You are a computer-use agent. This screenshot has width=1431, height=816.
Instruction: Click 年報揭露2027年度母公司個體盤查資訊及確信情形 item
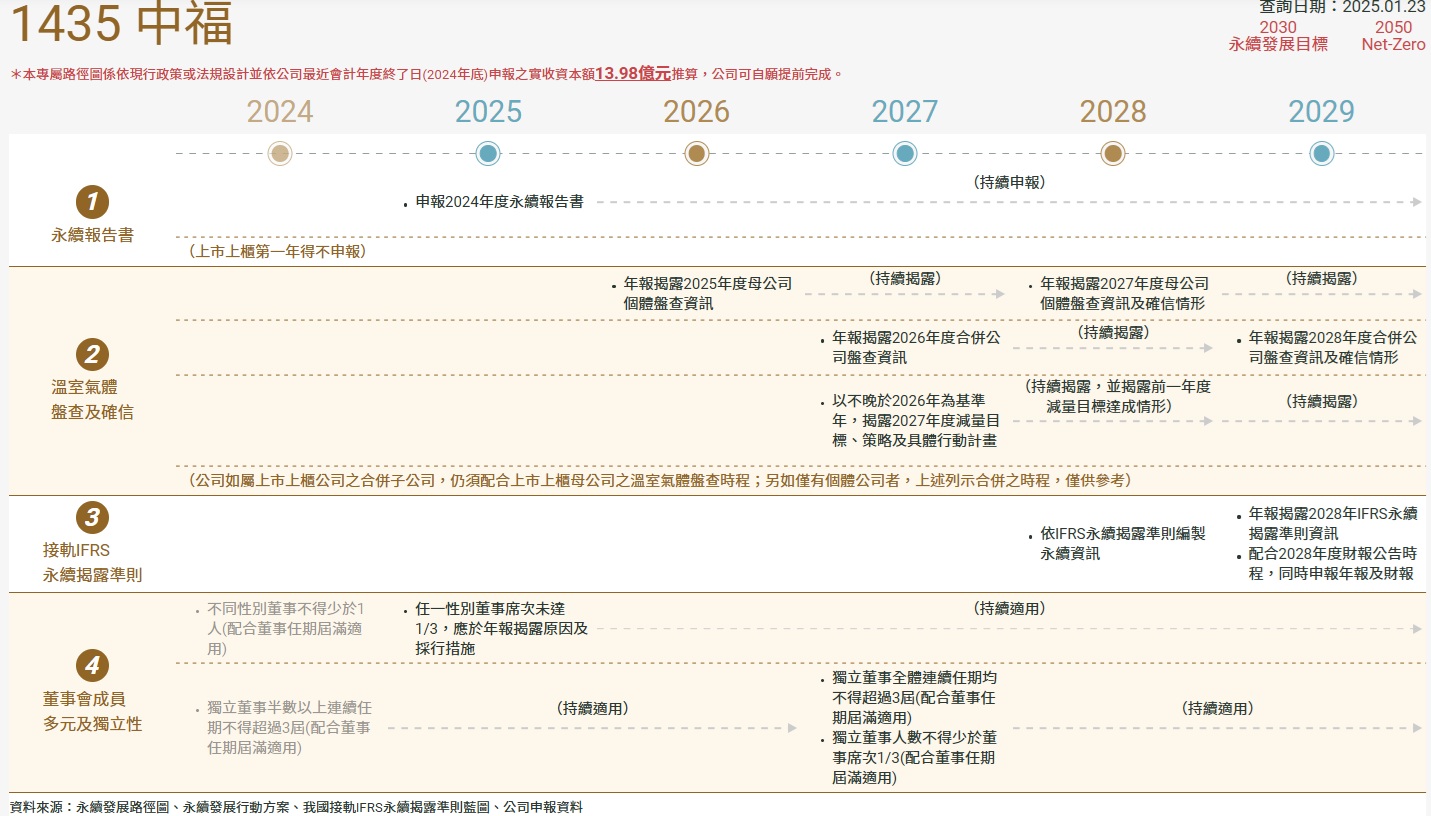[1124, 293]
